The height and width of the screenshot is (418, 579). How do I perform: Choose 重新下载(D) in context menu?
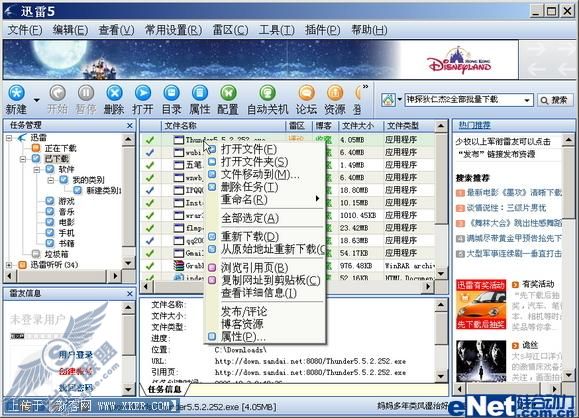pyautogui.click(x=250, y=236)
